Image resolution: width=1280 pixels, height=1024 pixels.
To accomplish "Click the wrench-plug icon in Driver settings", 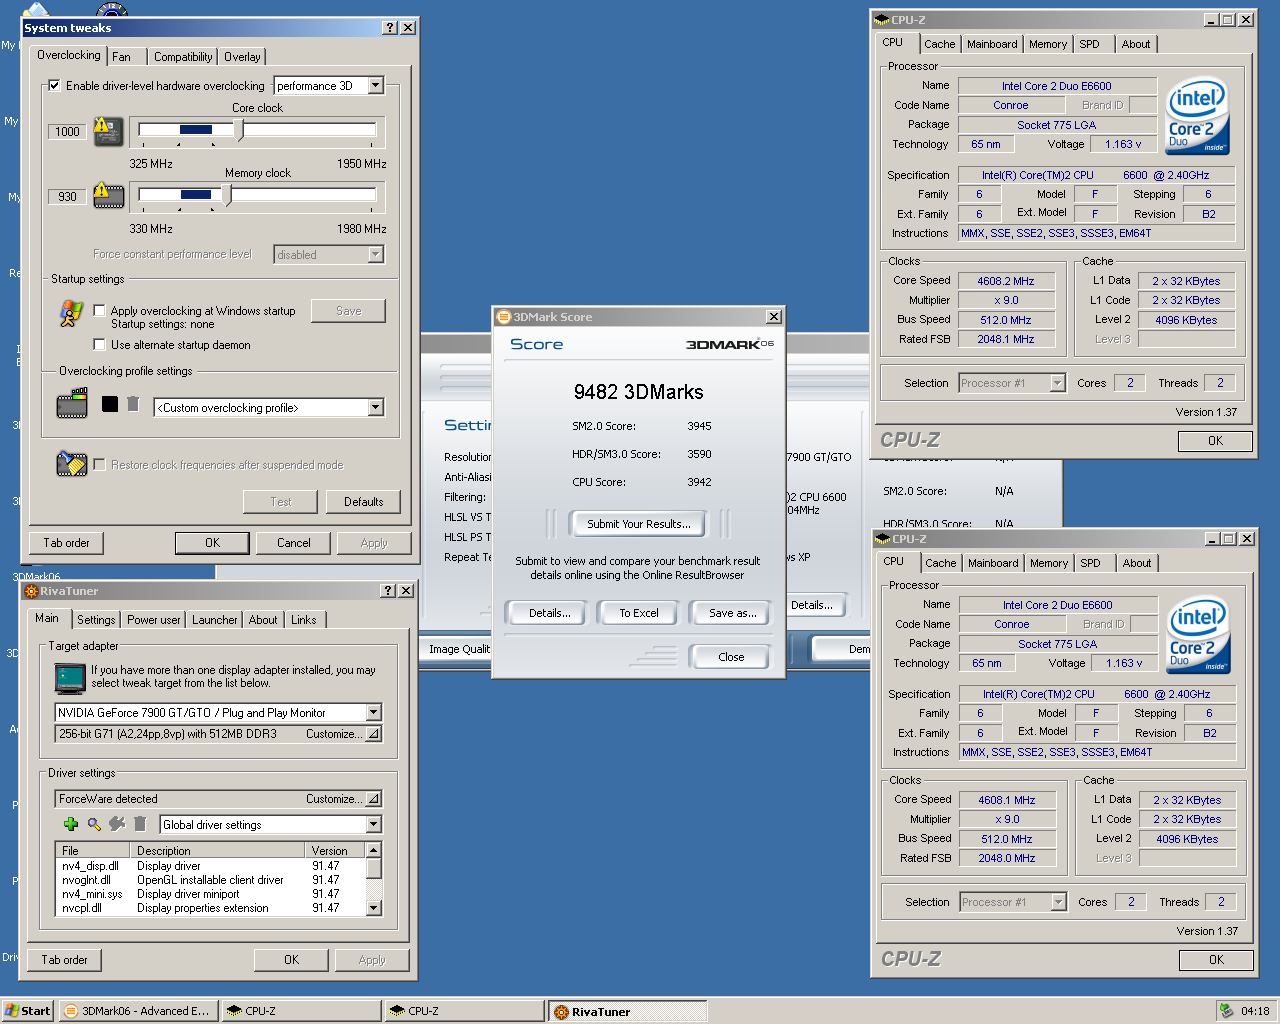I will point(117,824).
